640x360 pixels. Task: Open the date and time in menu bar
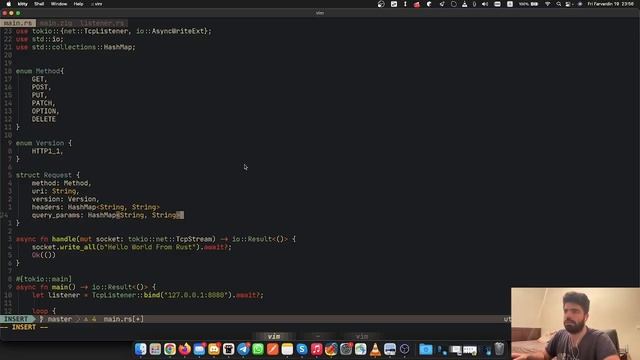click(611, 4)
